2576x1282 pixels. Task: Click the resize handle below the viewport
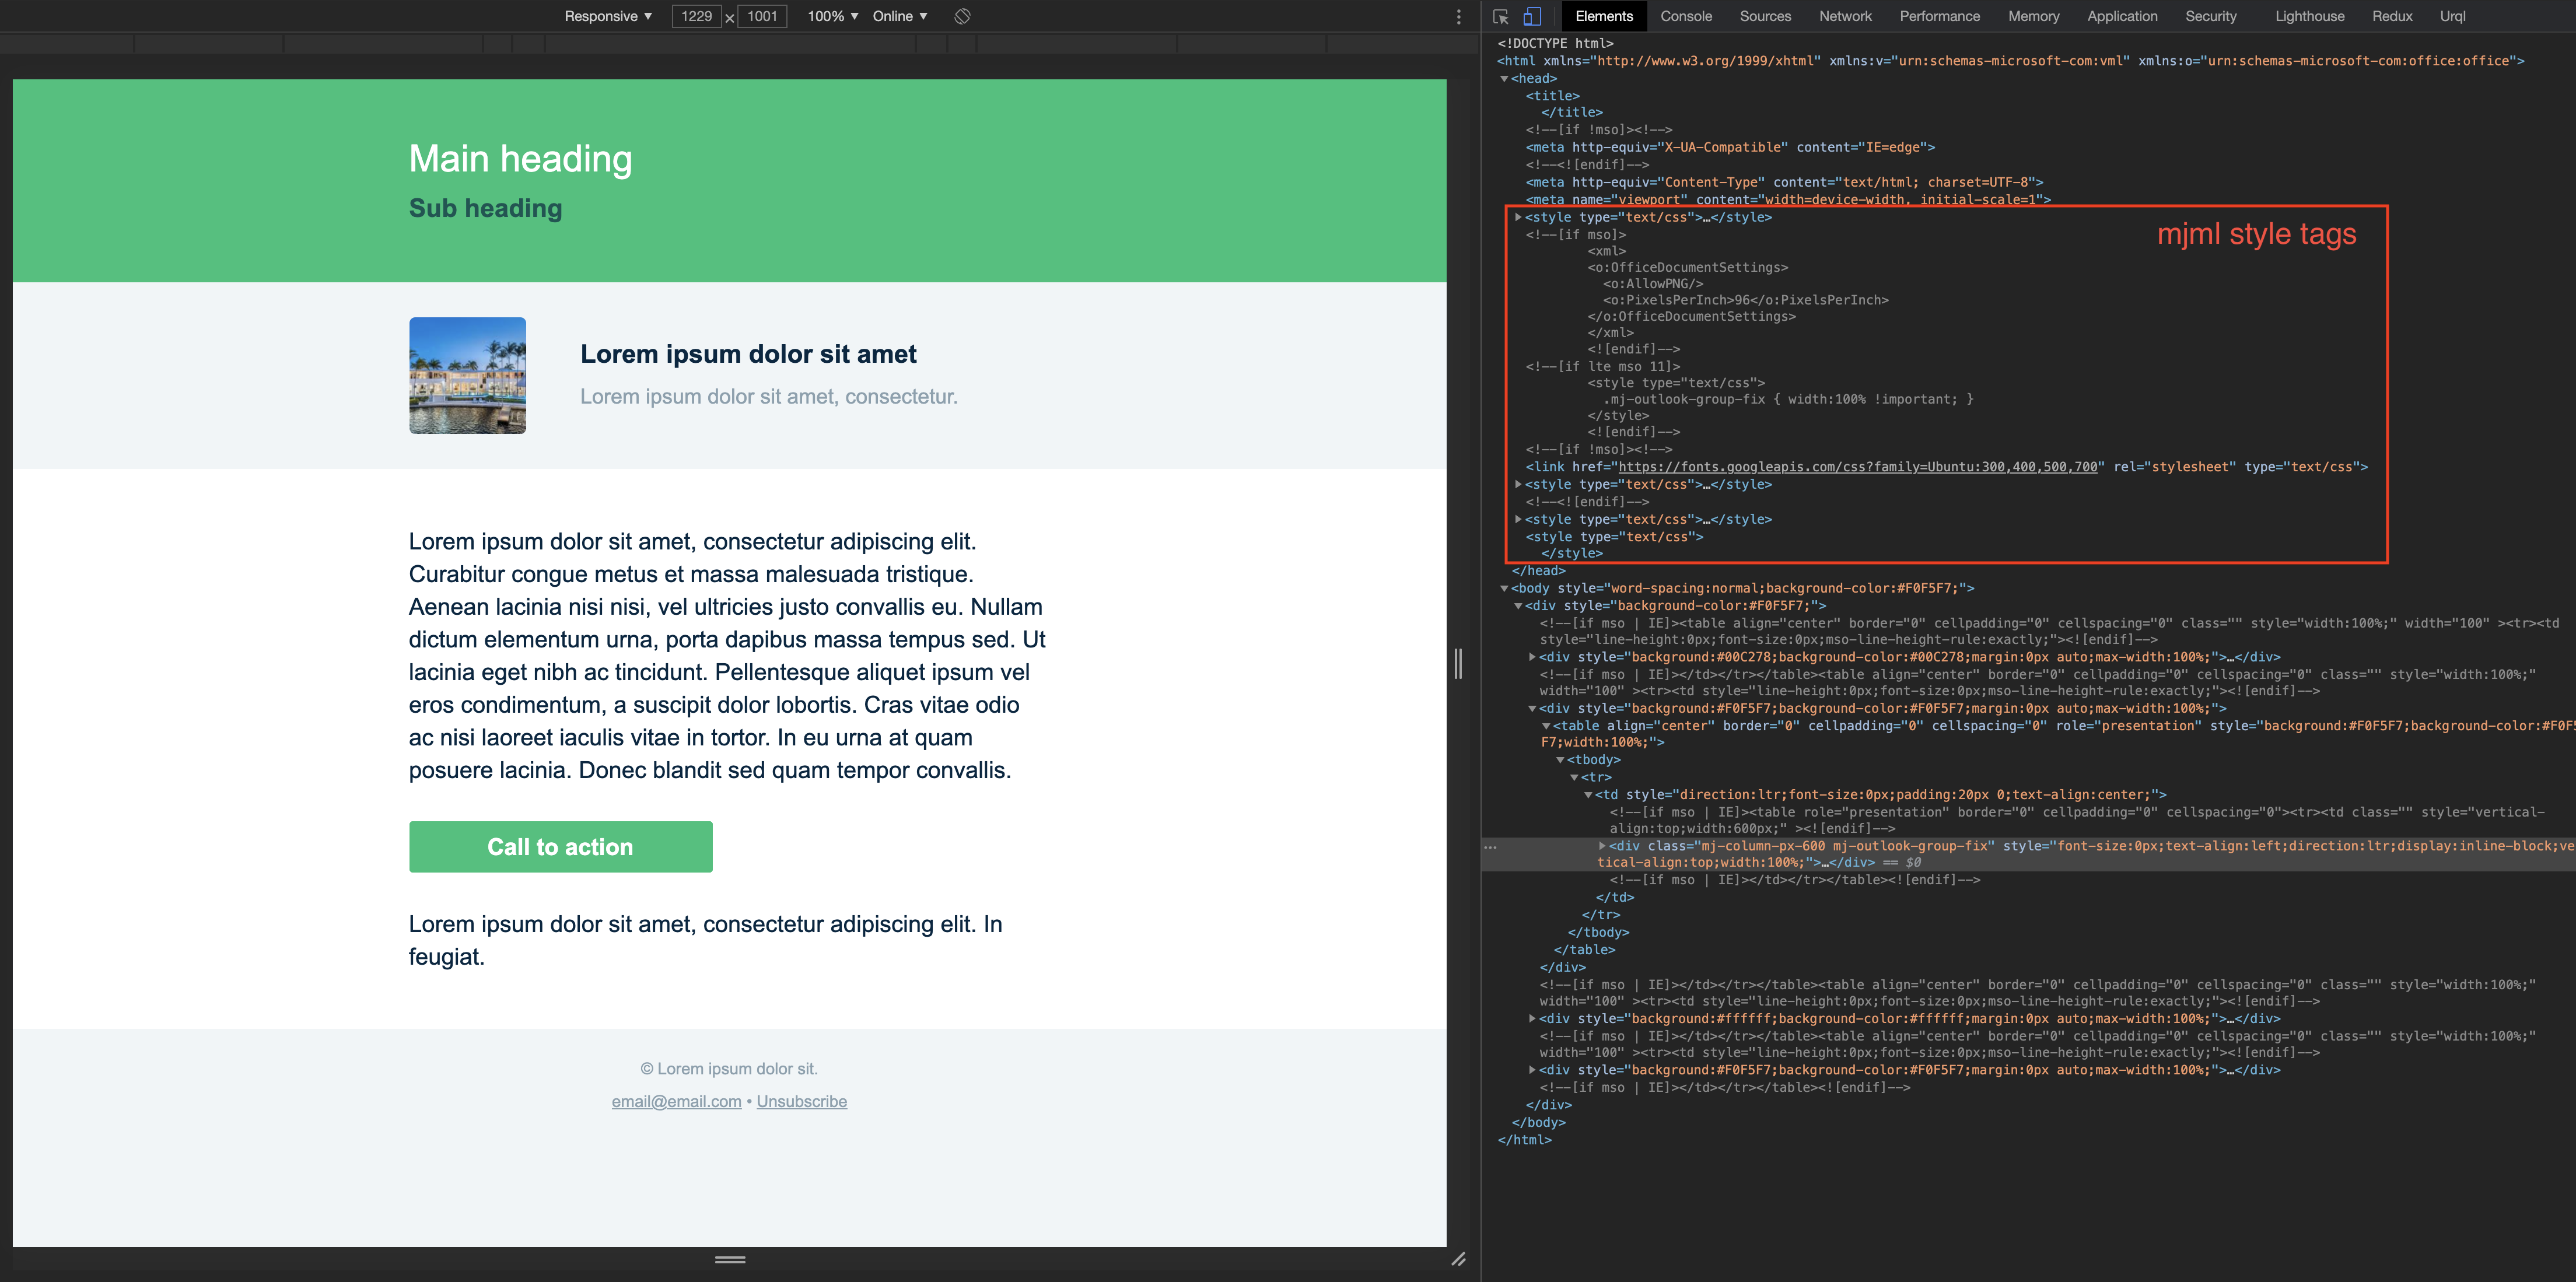[729, 1259]
